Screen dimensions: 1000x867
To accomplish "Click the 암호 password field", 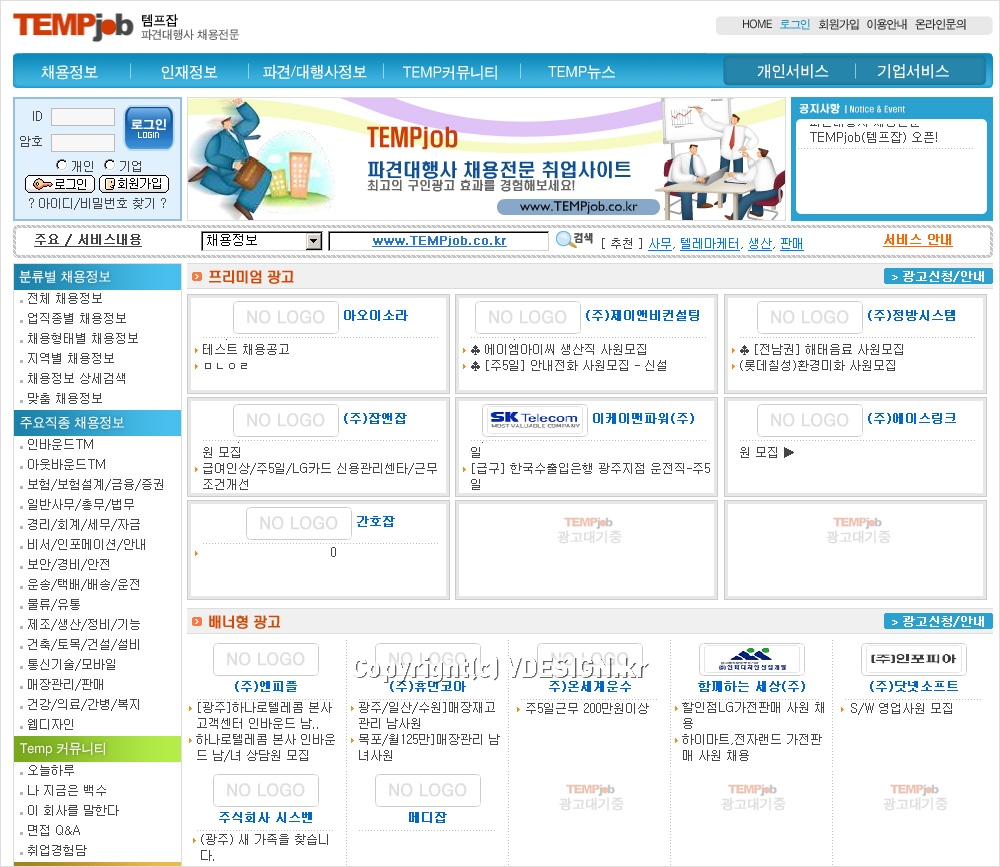I will coord(83,142).
